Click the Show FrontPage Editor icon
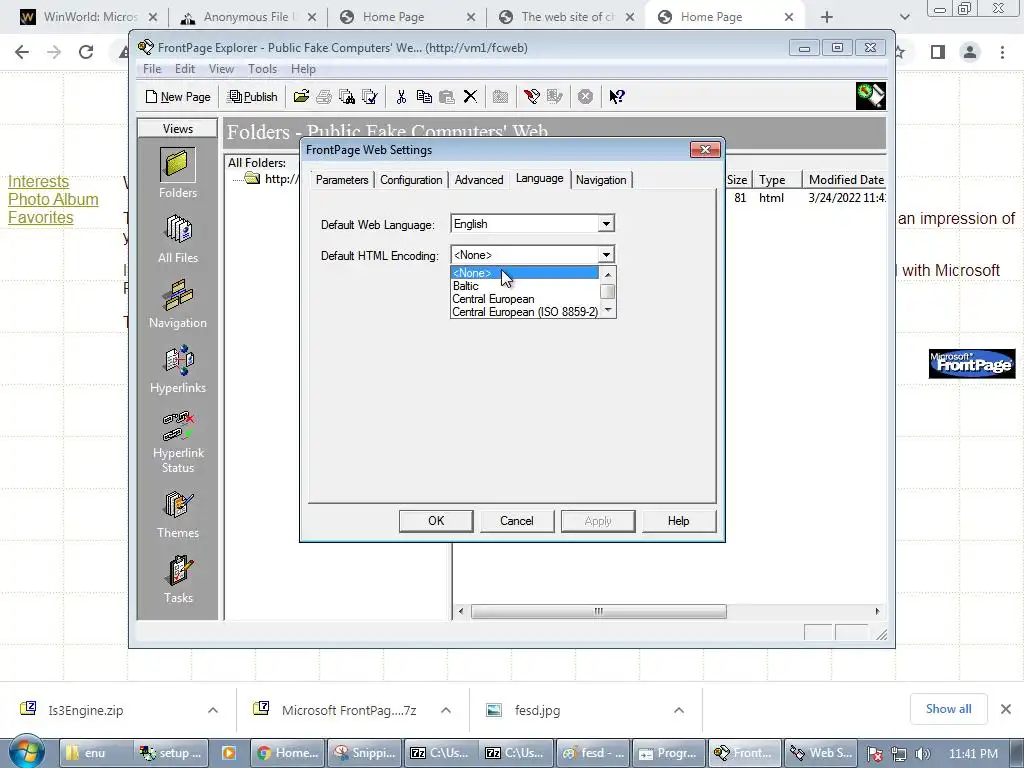 [x=531, y=97]
